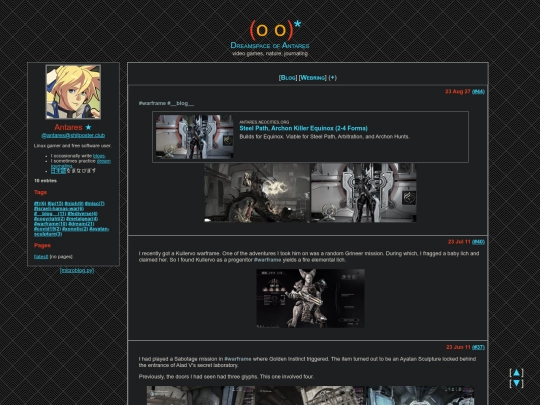540x405 pixels.
Task: Open the Kullervo lich screenshot image
Action: pos(310,298)
